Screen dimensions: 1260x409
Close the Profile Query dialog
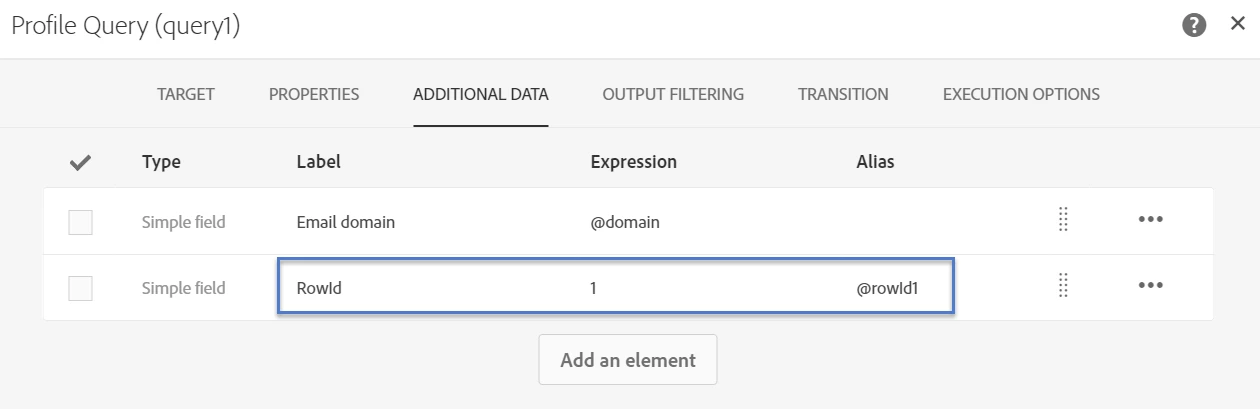(1238, 24)
